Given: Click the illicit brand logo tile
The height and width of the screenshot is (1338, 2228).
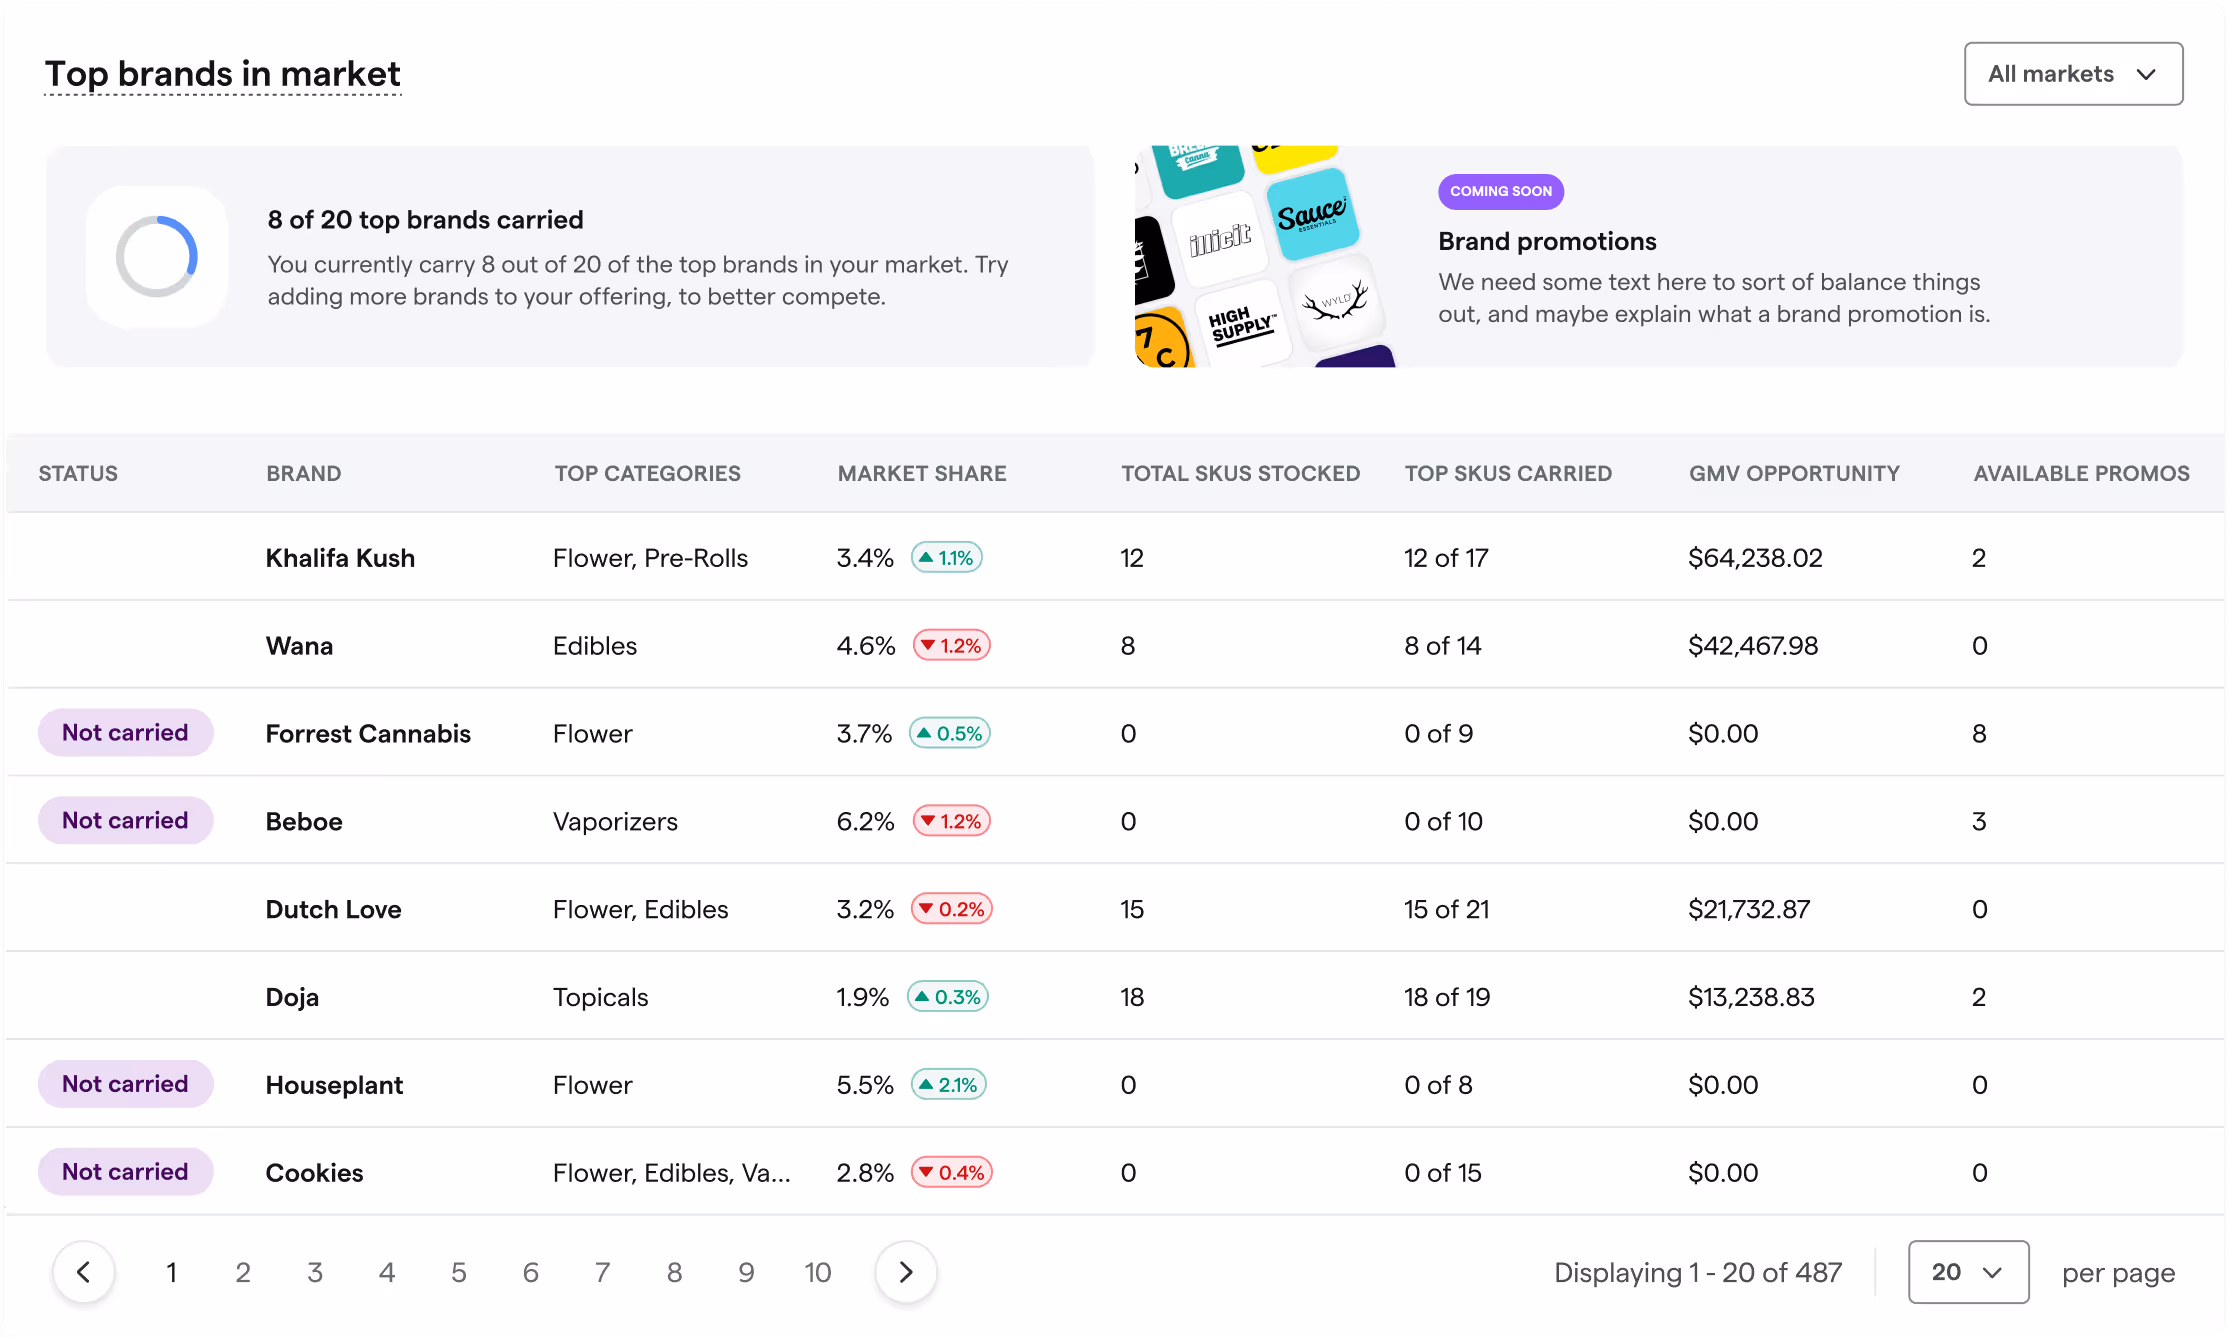Looking at the screenshot, I should point(1219,240).
